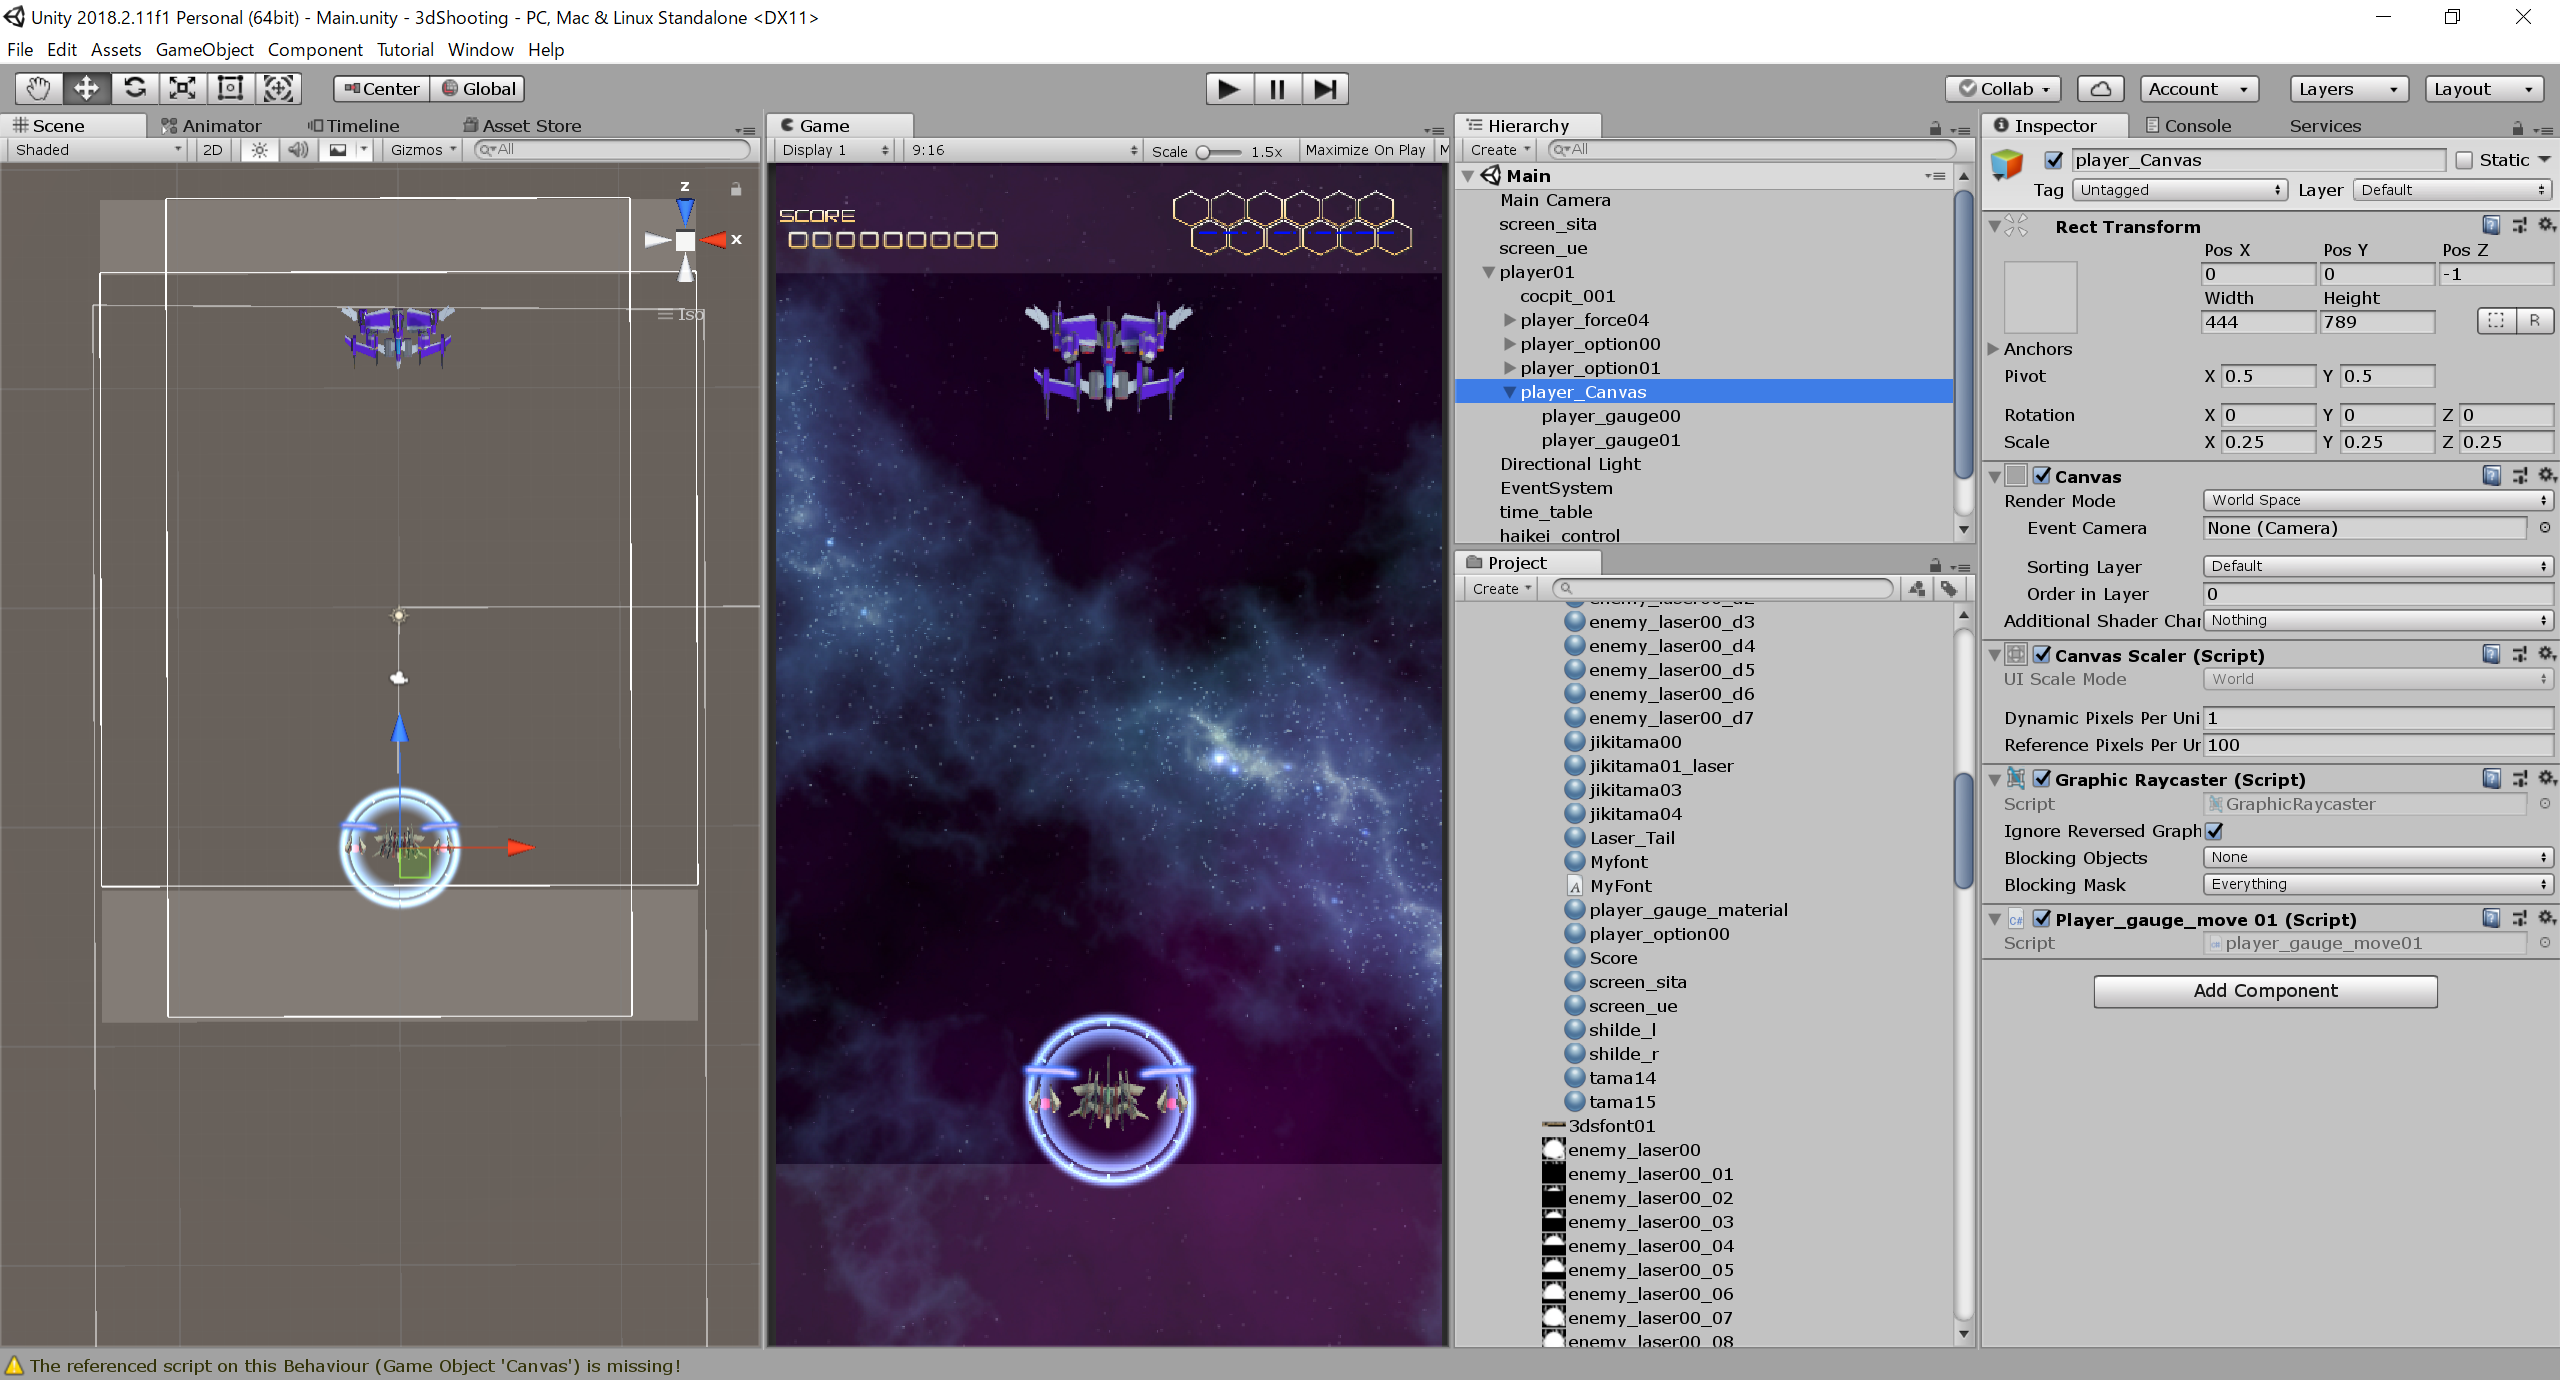The height and width of the screenshot is (1380, 2560).
Task: Toggle Ignore Reversed Graphics checkbox
Action: [x=2214, y=831]
